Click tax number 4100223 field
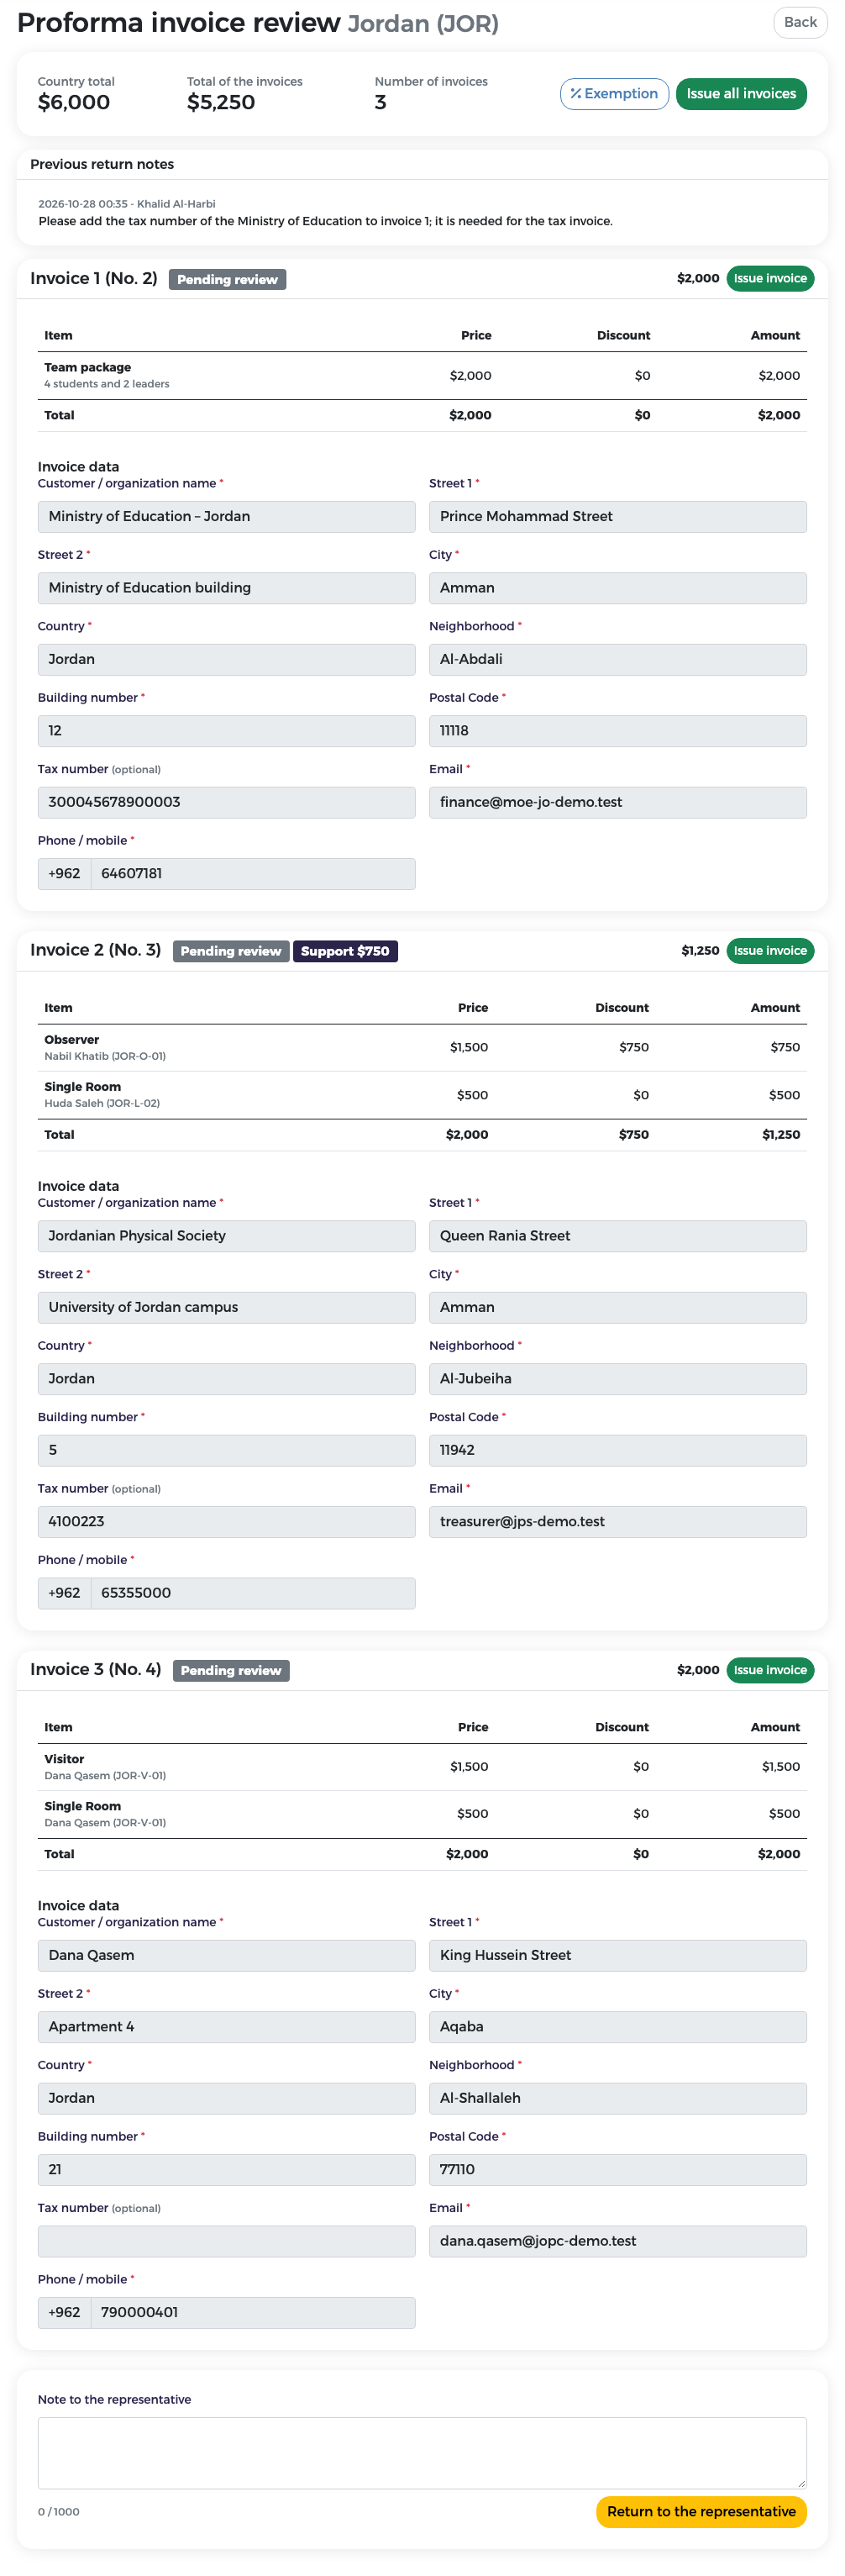 pyautogui.click(x=226, y=1522)
